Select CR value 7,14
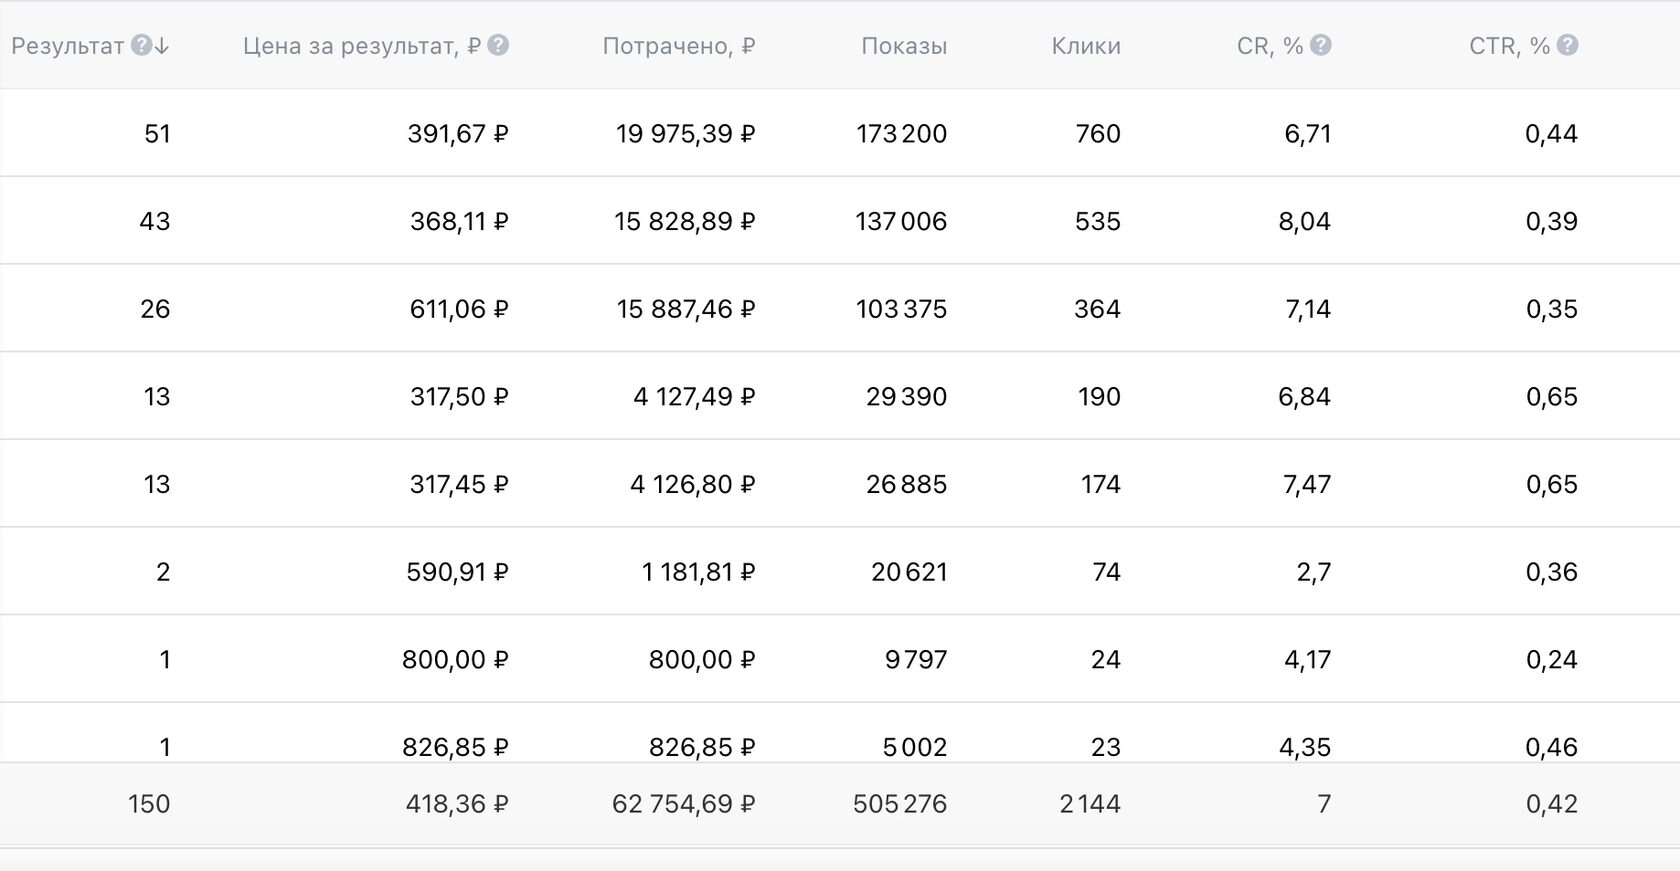This screenshot has height=871, width=1680. coord(1308,309)
